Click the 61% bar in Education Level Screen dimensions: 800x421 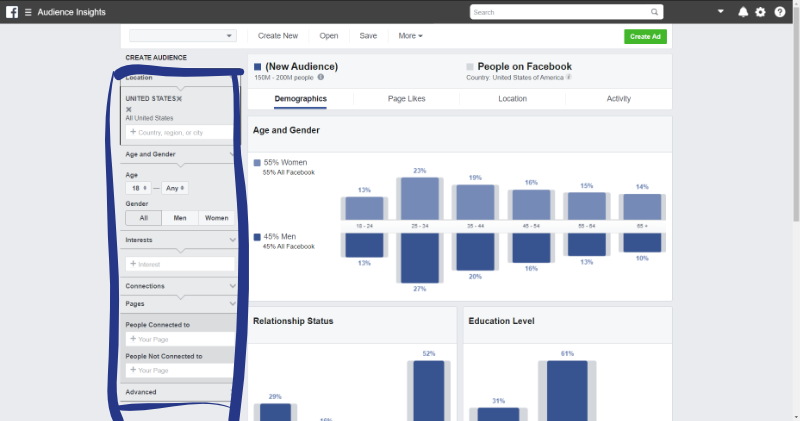567,391
